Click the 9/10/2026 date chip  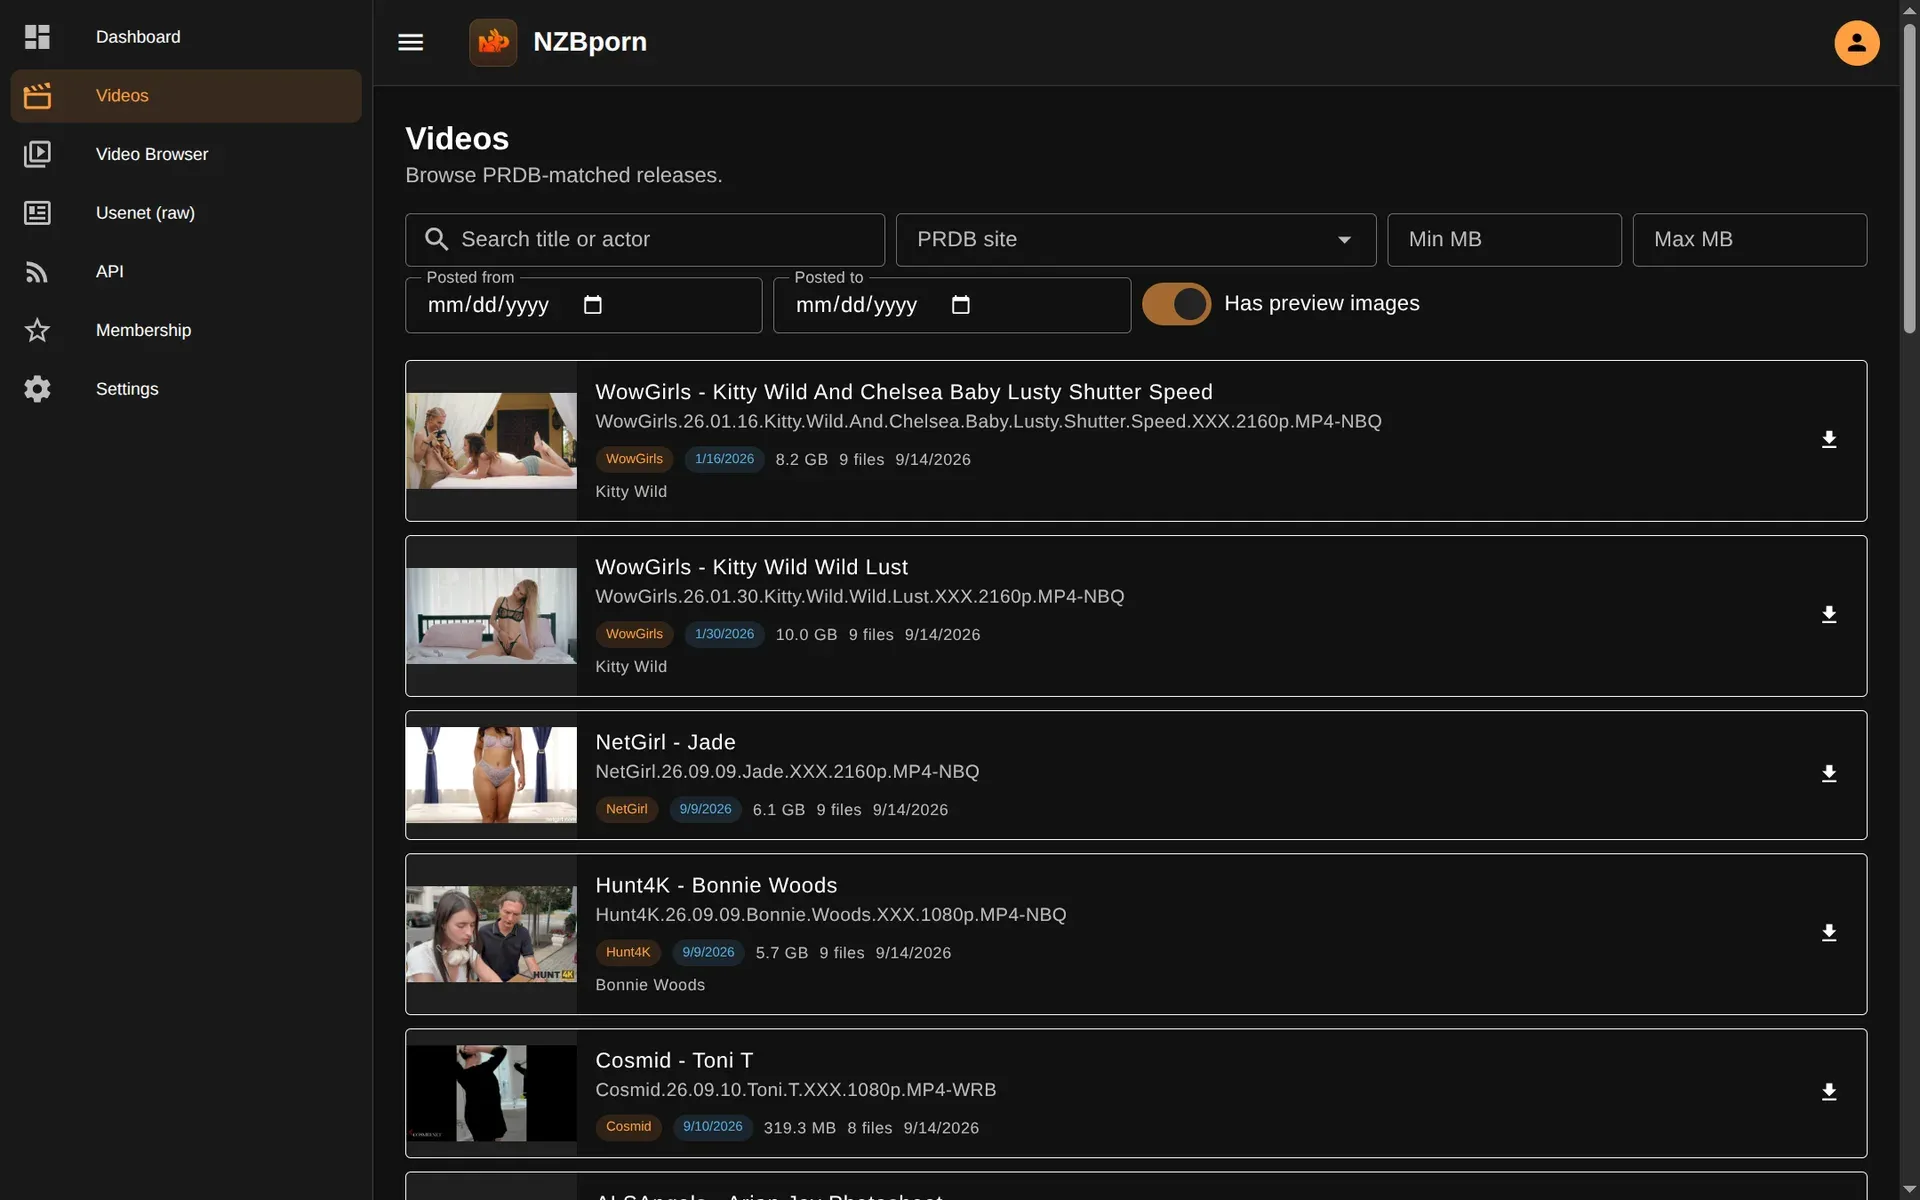click(712, 1127)
